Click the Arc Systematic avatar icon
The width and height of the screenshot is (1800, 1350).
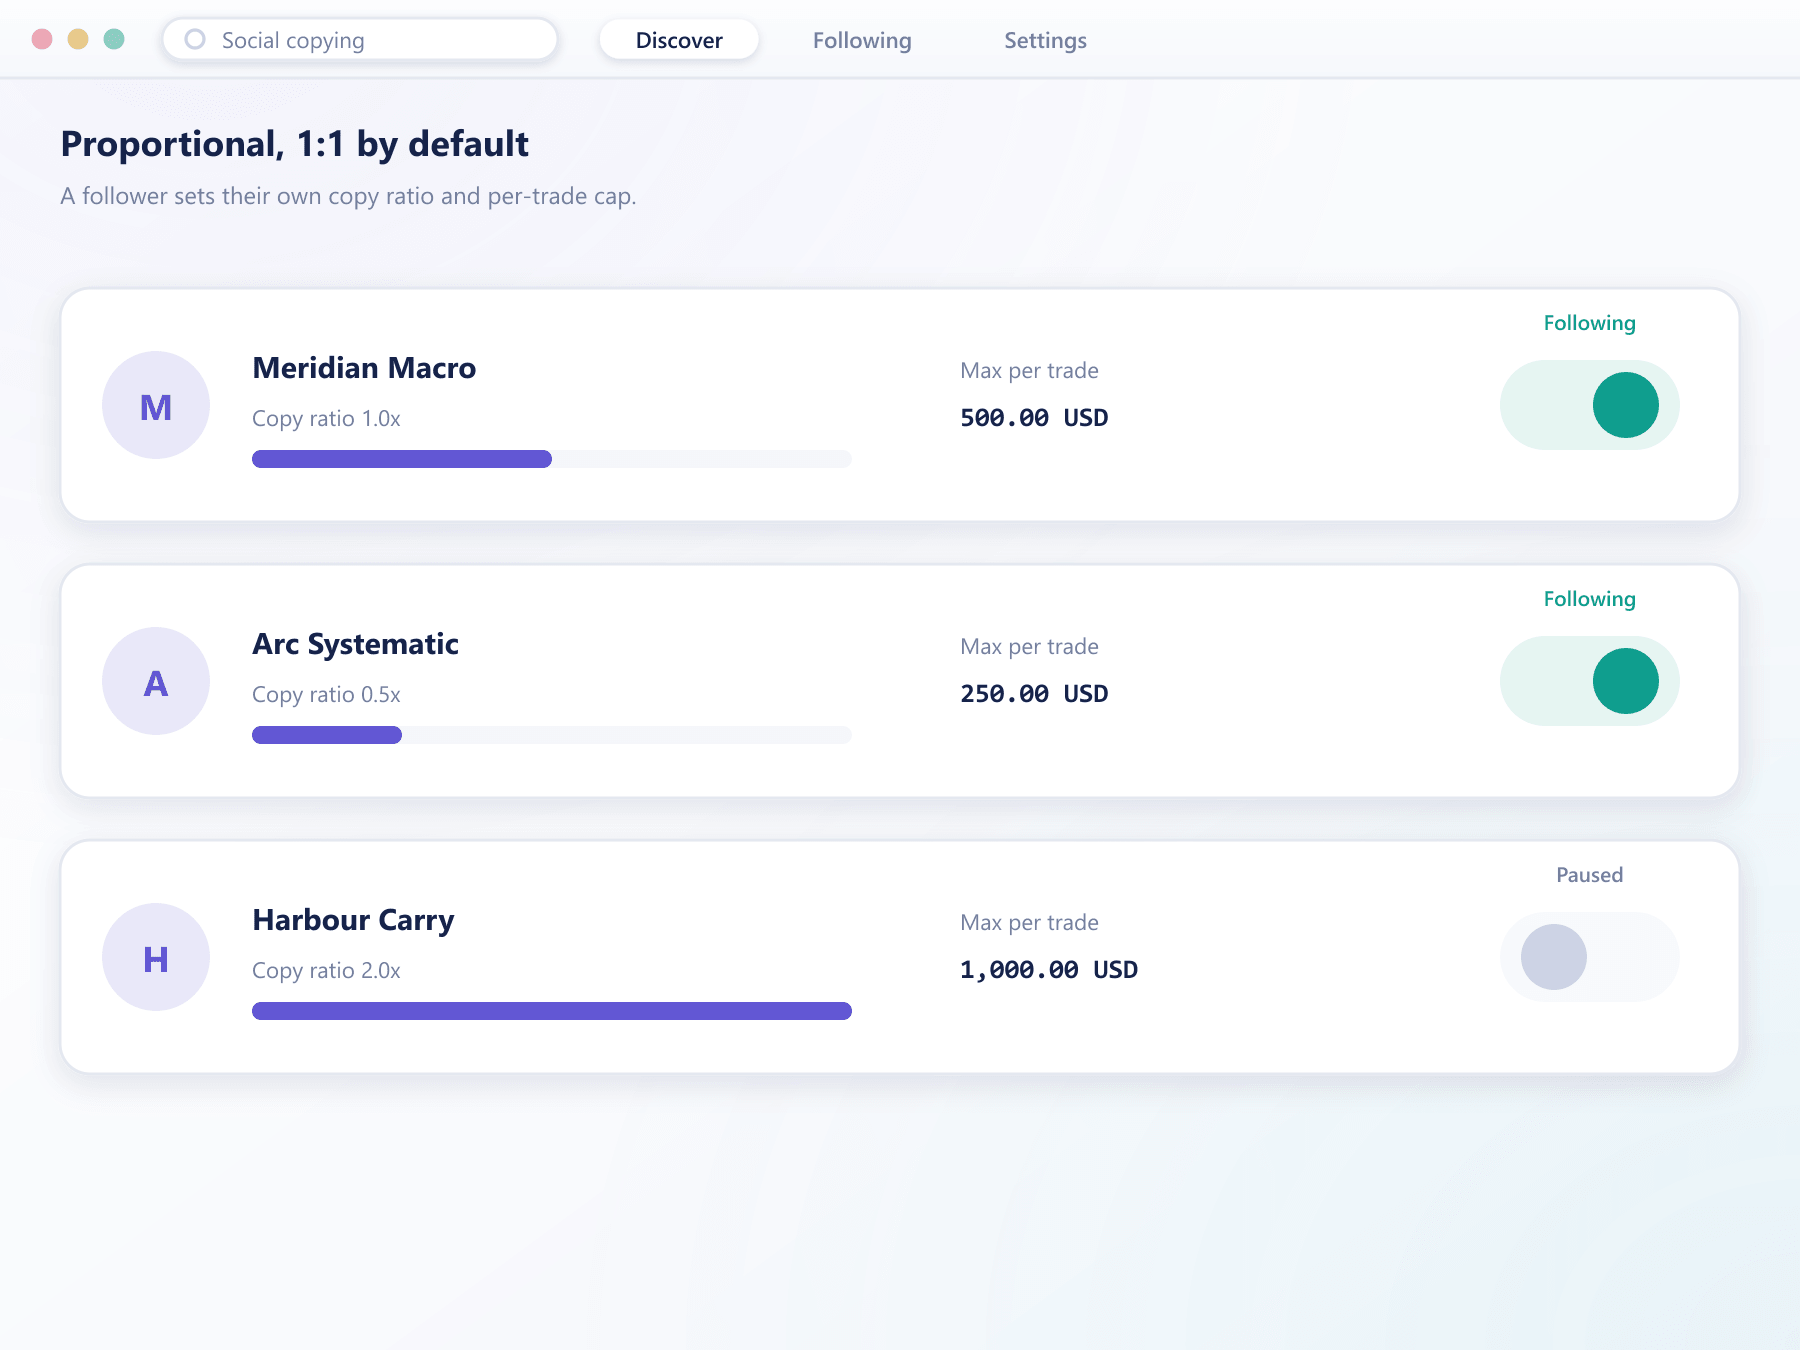tap(156, 681)
